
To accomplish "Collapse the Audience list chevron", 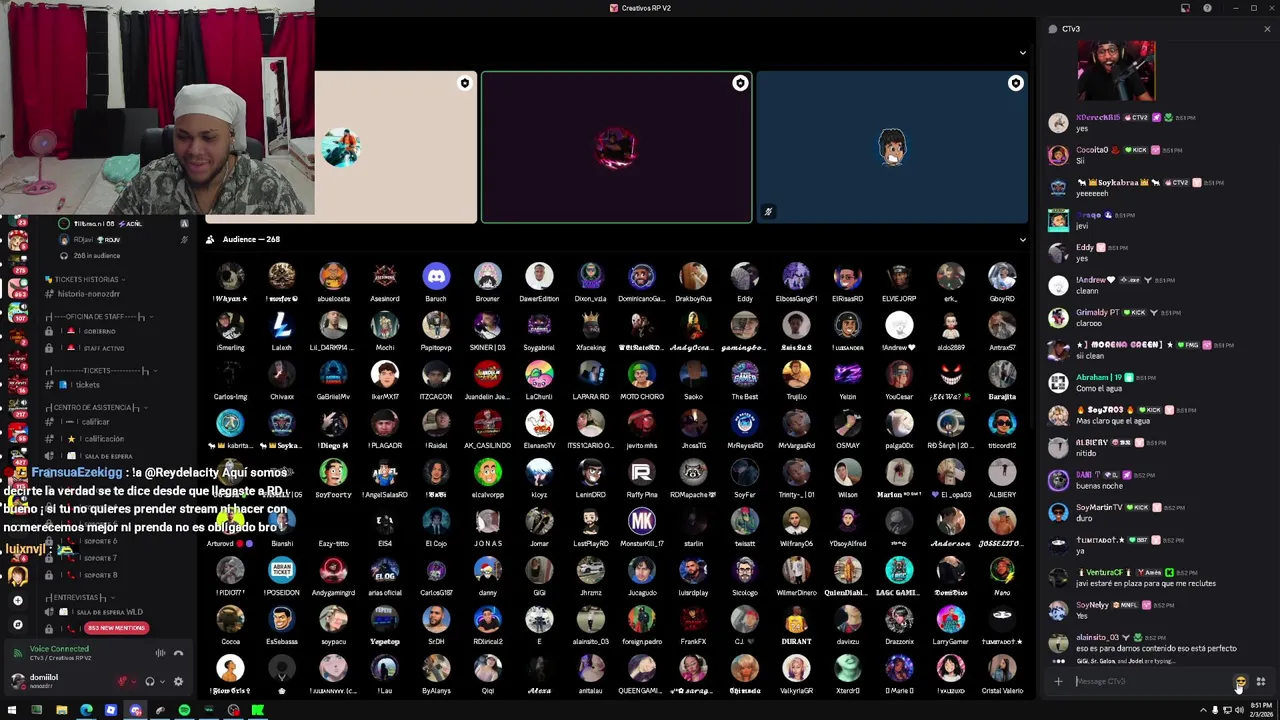I will (1022, 239).
